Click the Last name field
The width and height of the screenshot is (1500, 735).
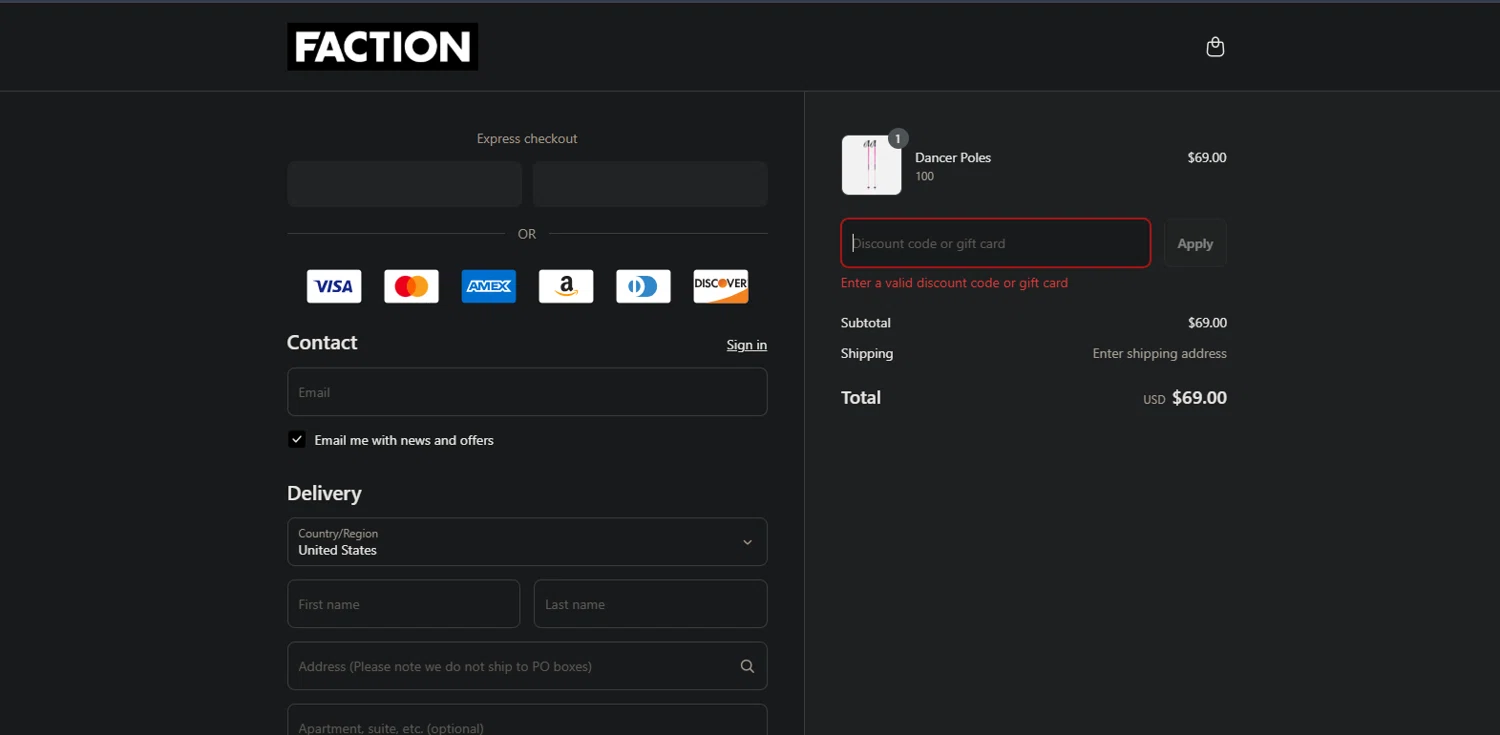coord(651,604)
